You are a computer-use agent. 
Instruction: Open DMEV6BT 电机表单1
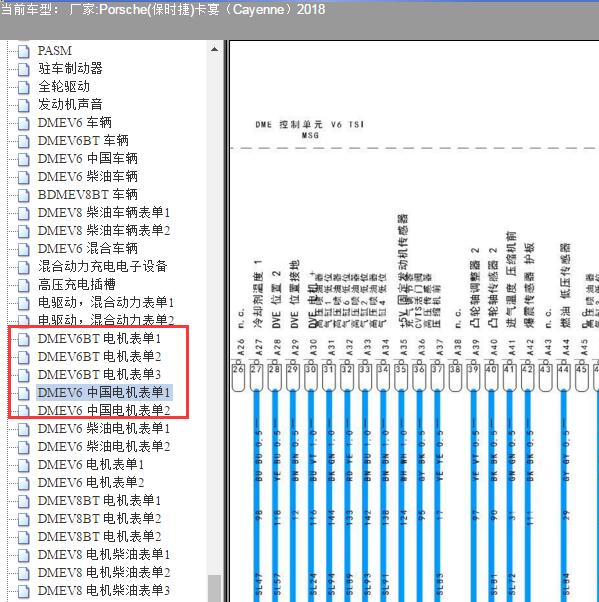tap(99, 339)
